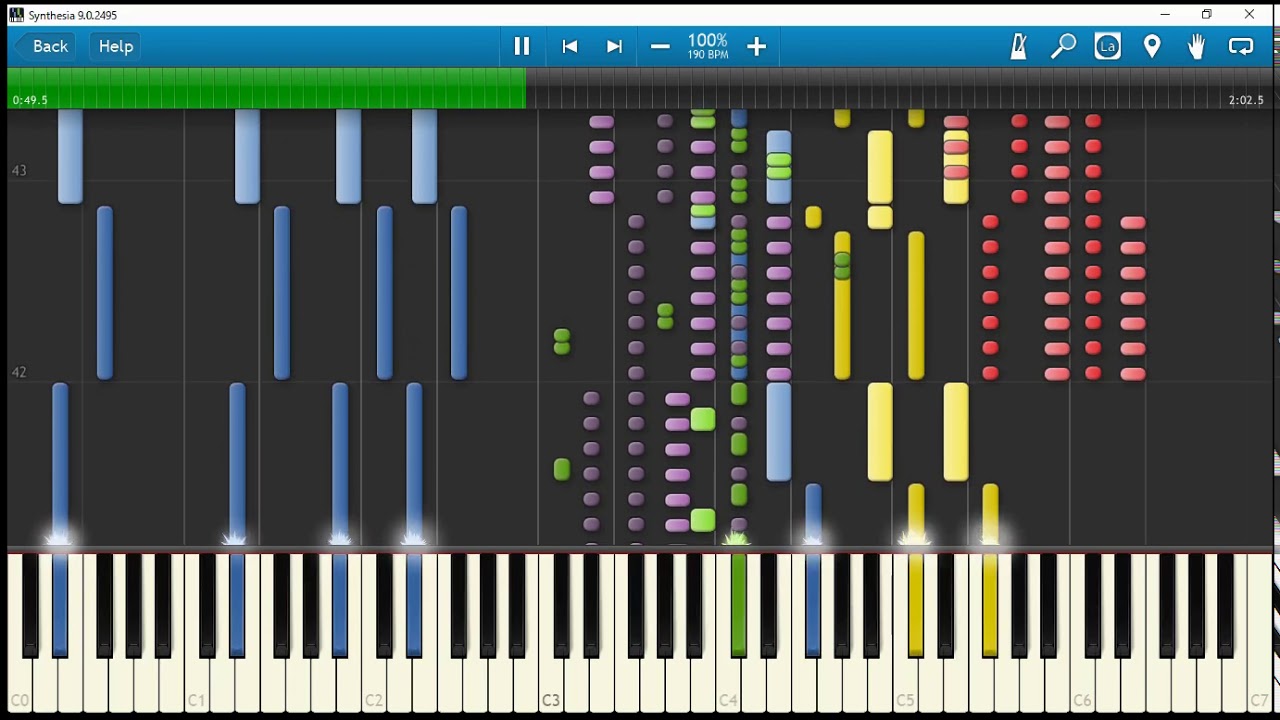Pause playback with the pause button
1280x720 pixels.
point(522,46)
